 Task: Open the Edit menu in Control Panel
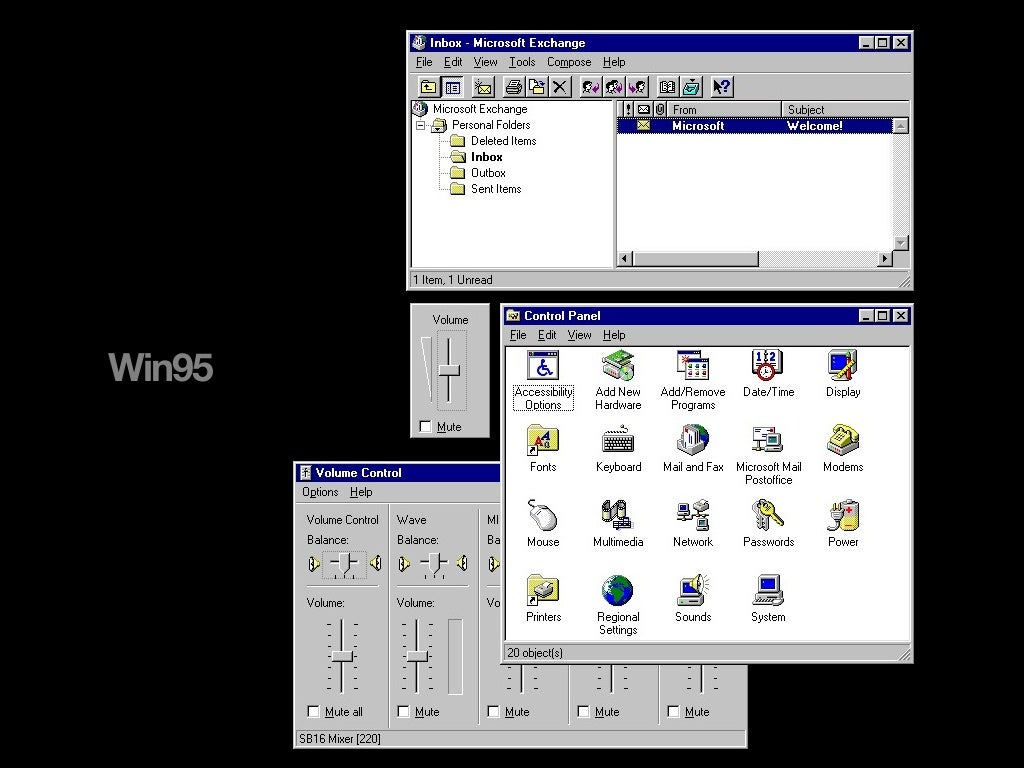(x=547, y=335)
